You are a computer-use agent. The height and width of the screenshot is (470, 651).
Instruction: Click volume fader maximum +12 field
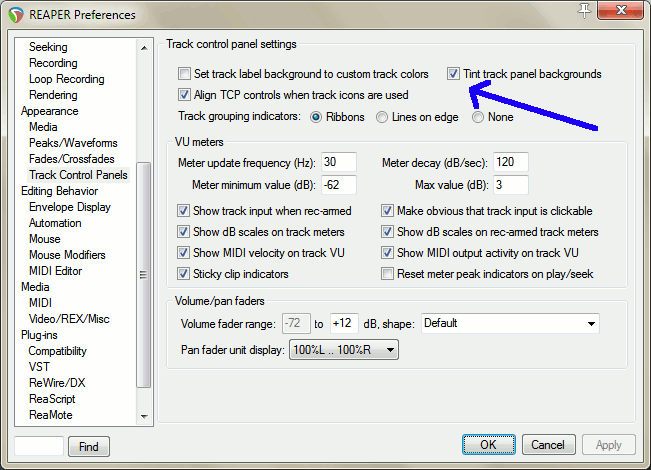(344, 323)
